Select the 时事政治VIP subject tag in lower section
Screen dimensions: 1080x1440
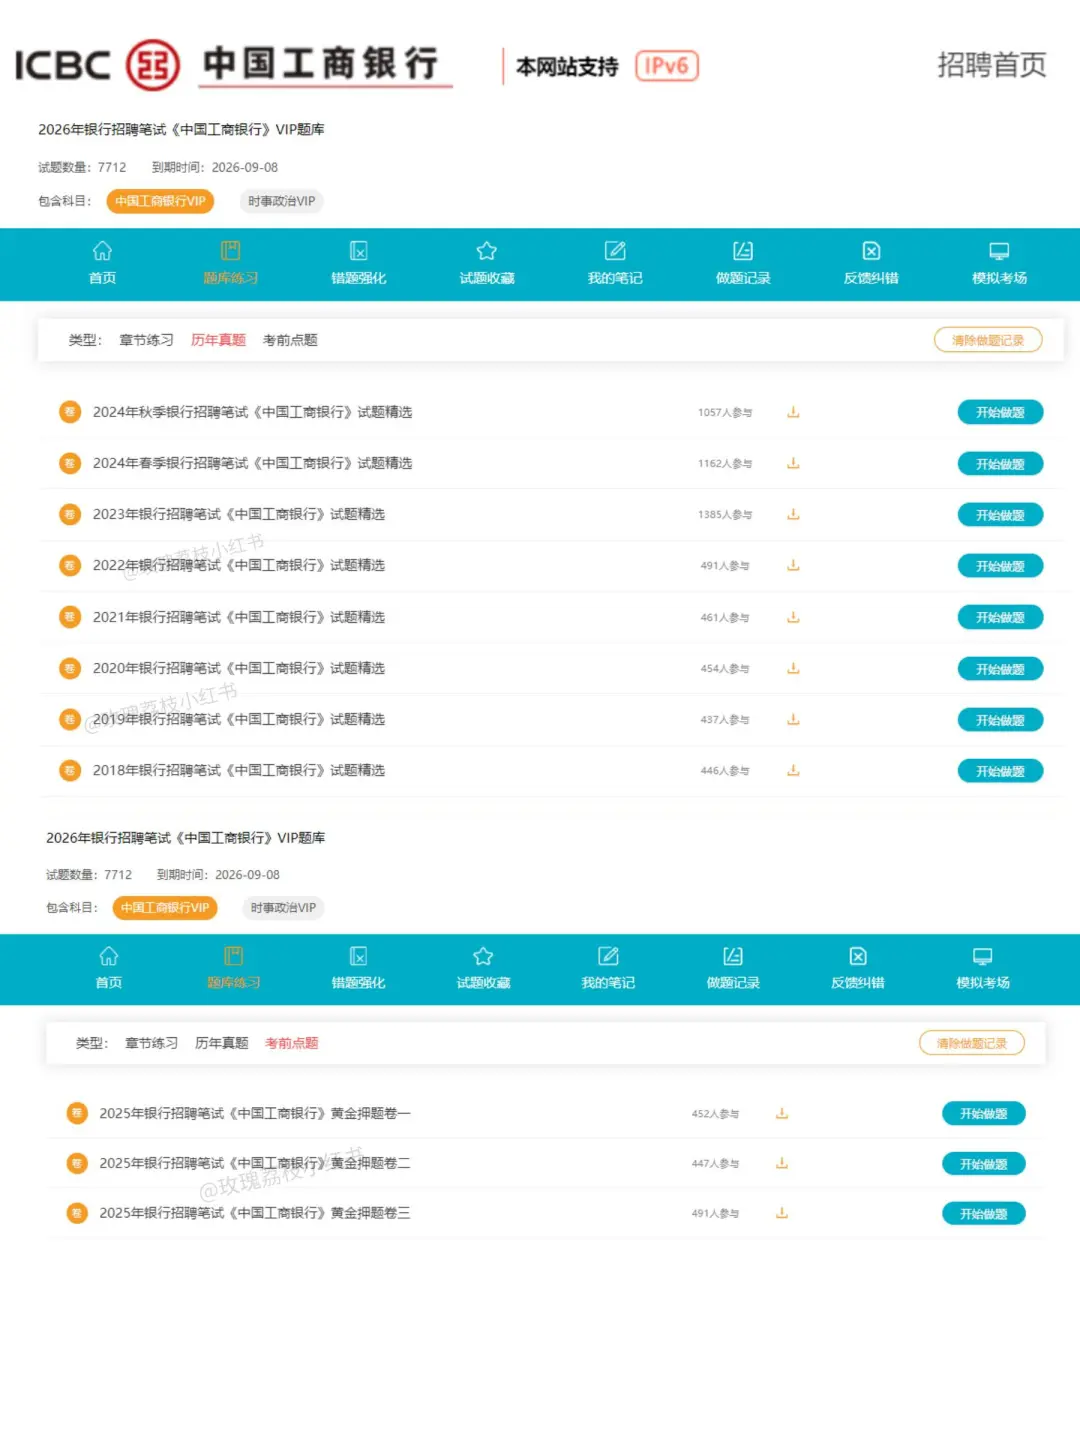click(x=283, y=908)
